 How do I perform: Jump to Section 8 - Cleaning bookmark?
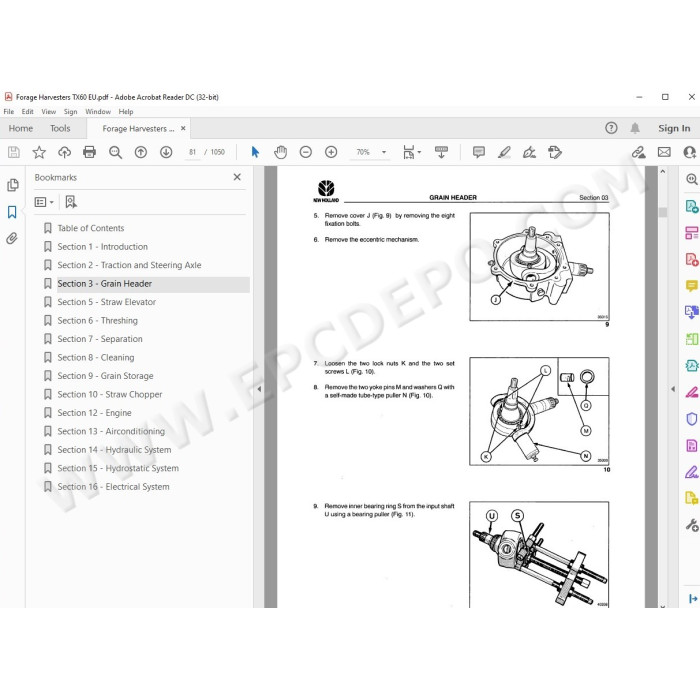click(x=96, y=358)
